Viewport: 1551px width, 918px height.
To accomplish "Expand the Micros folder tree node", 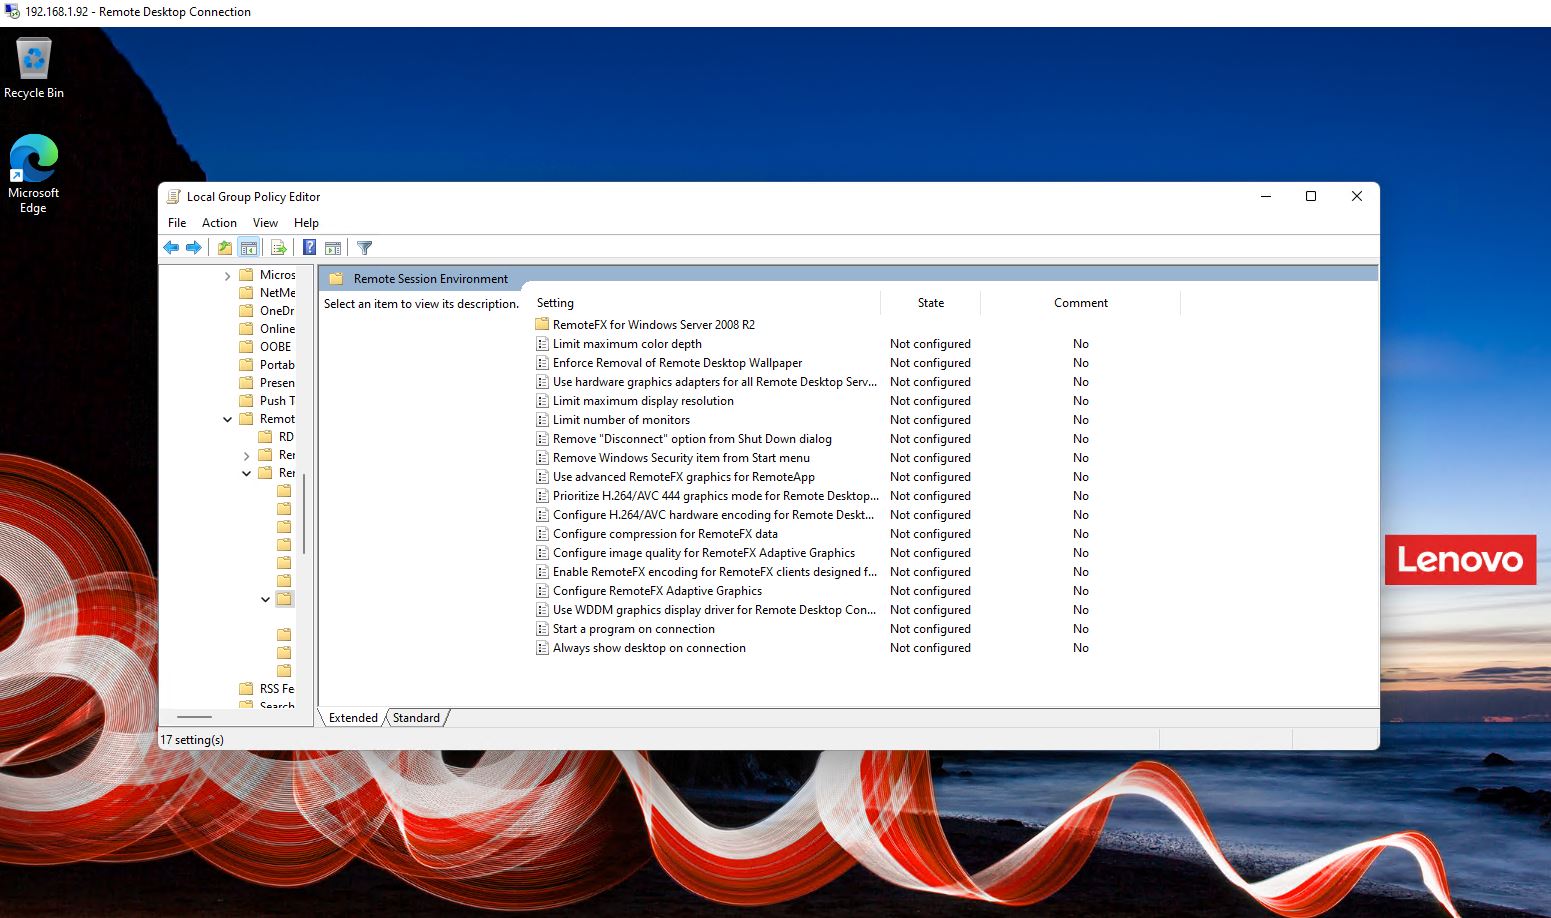I will point(227,275).
